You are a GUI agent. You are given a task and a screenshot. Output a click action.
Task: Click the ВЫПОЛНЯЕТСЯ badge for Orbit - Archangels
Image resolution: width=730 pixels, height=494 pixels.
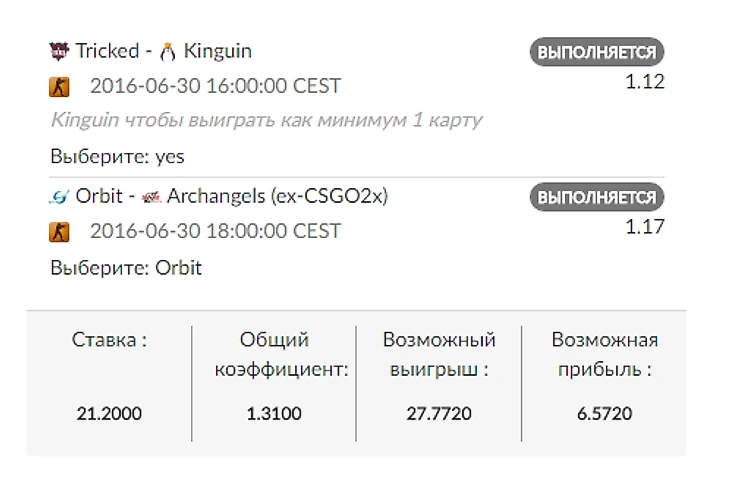click(x=597, y=197)
